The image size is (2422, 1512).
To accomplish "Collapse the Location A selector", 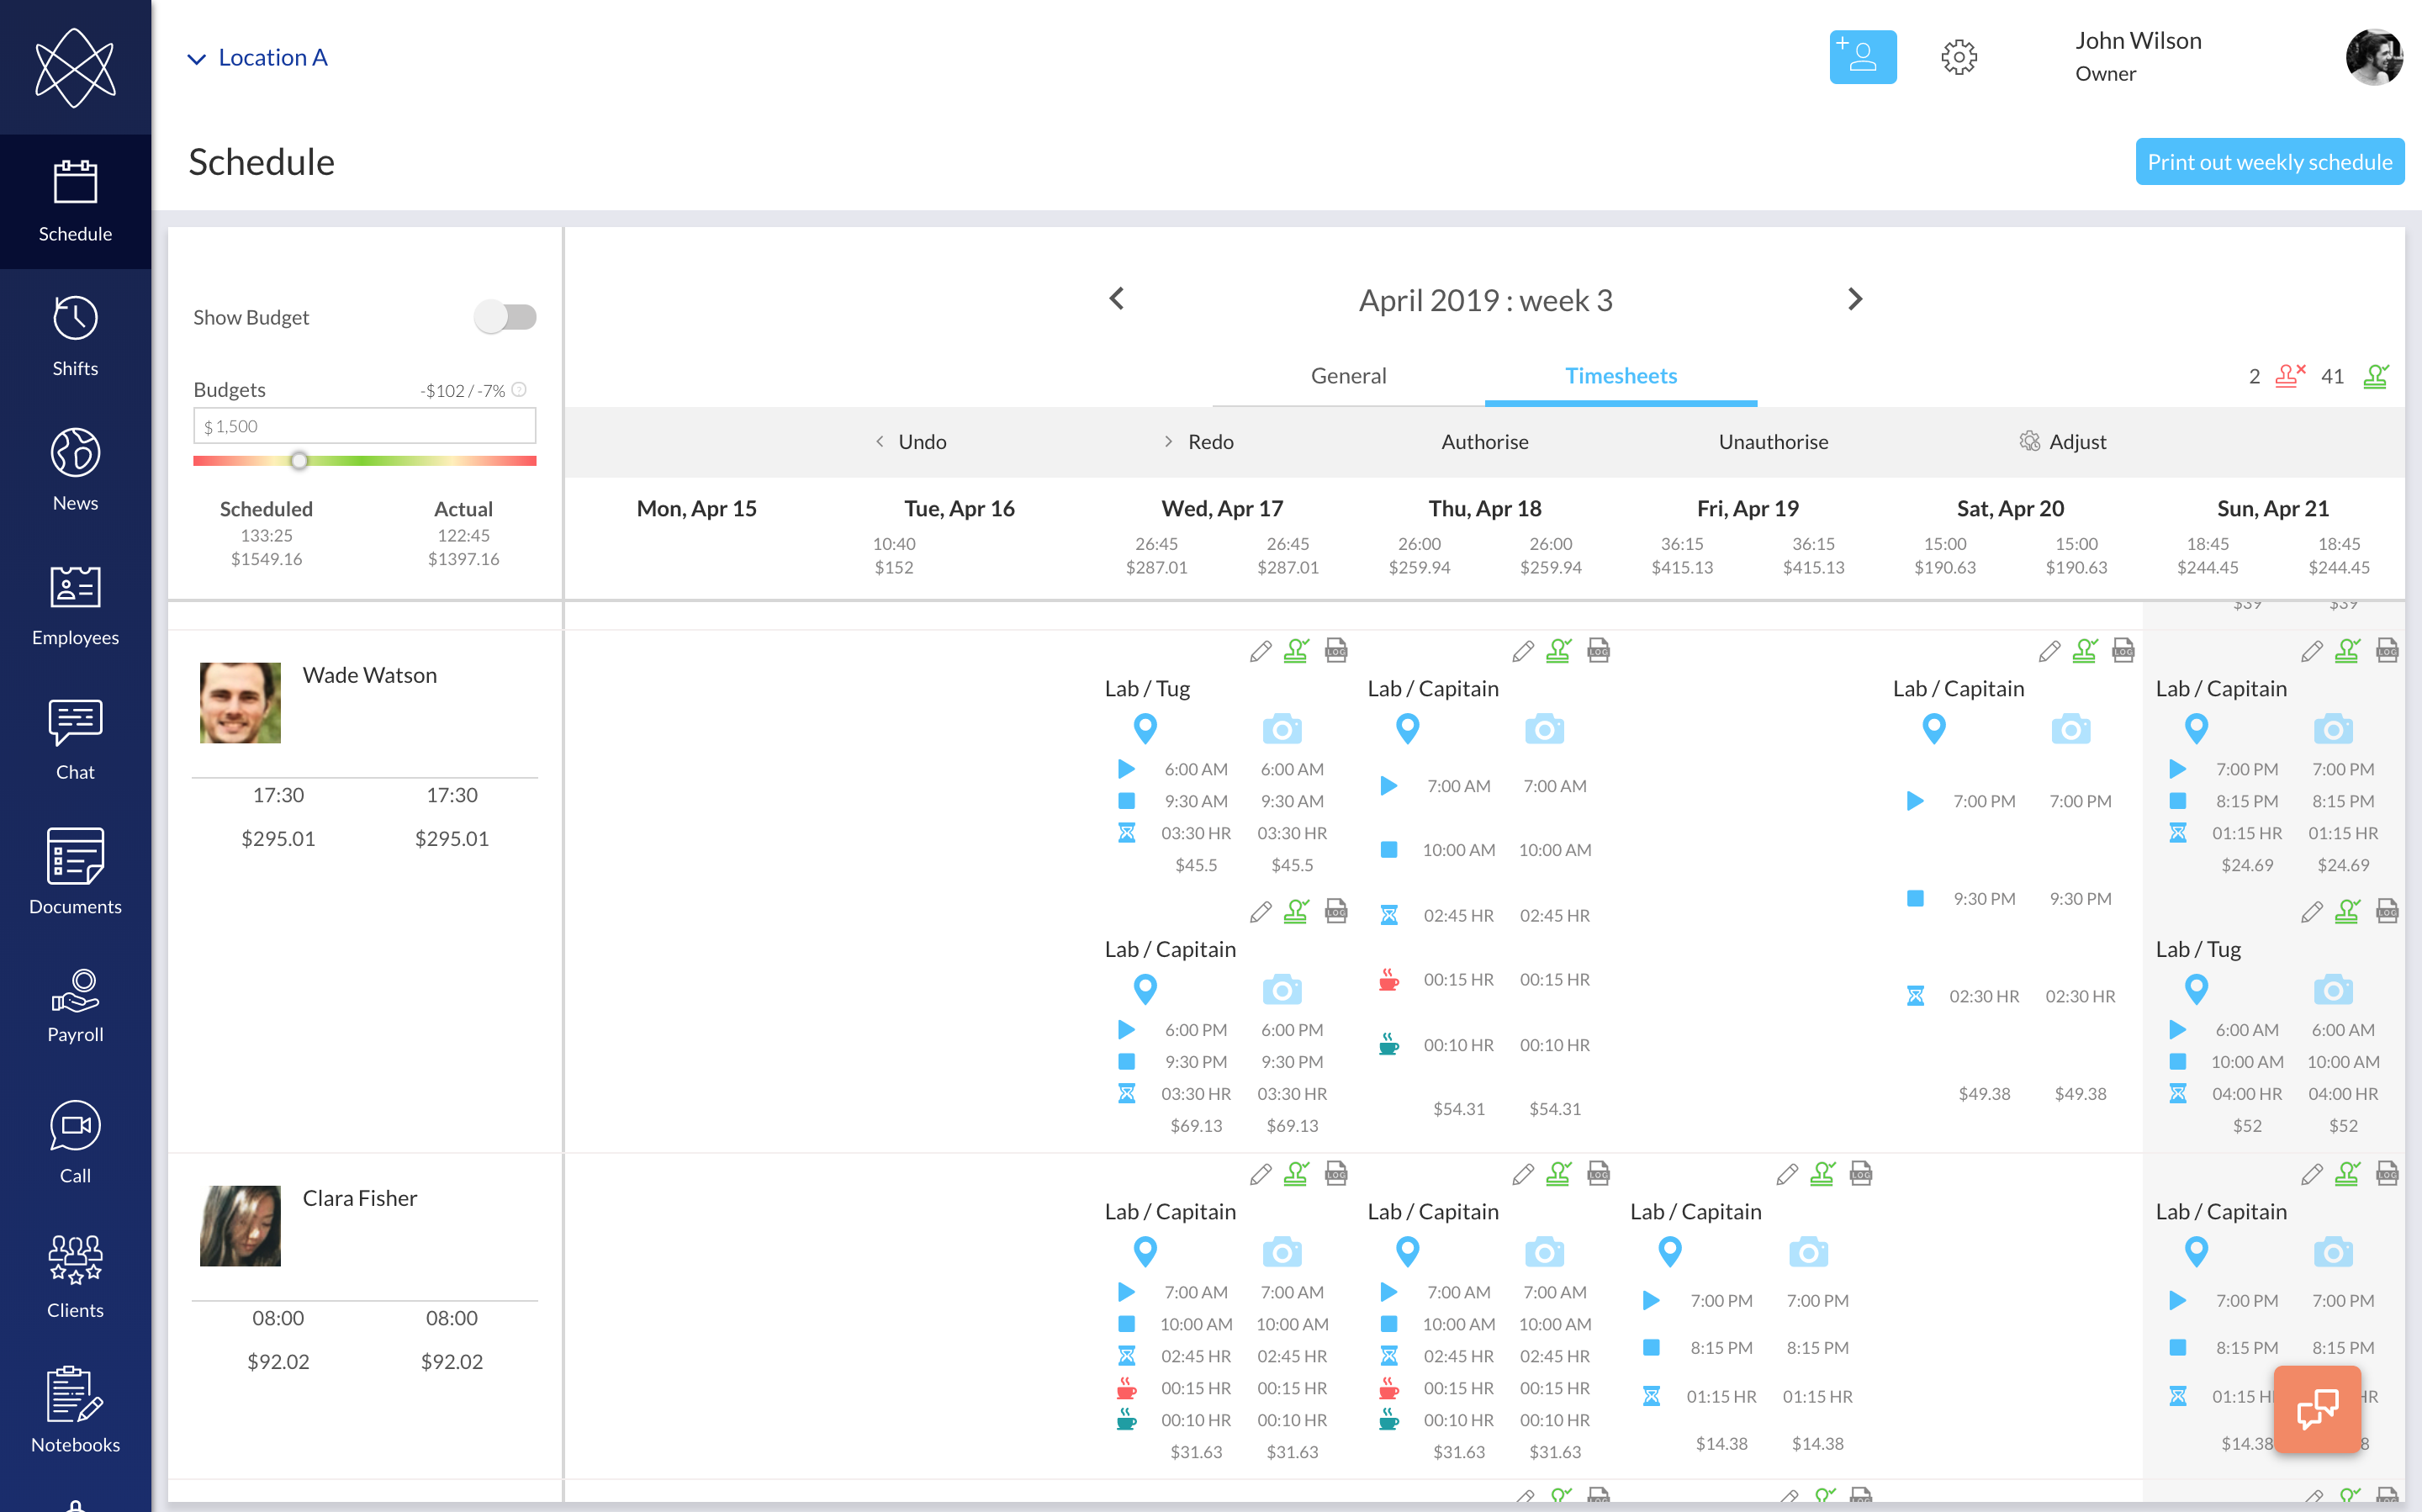I will coord(197,57).
